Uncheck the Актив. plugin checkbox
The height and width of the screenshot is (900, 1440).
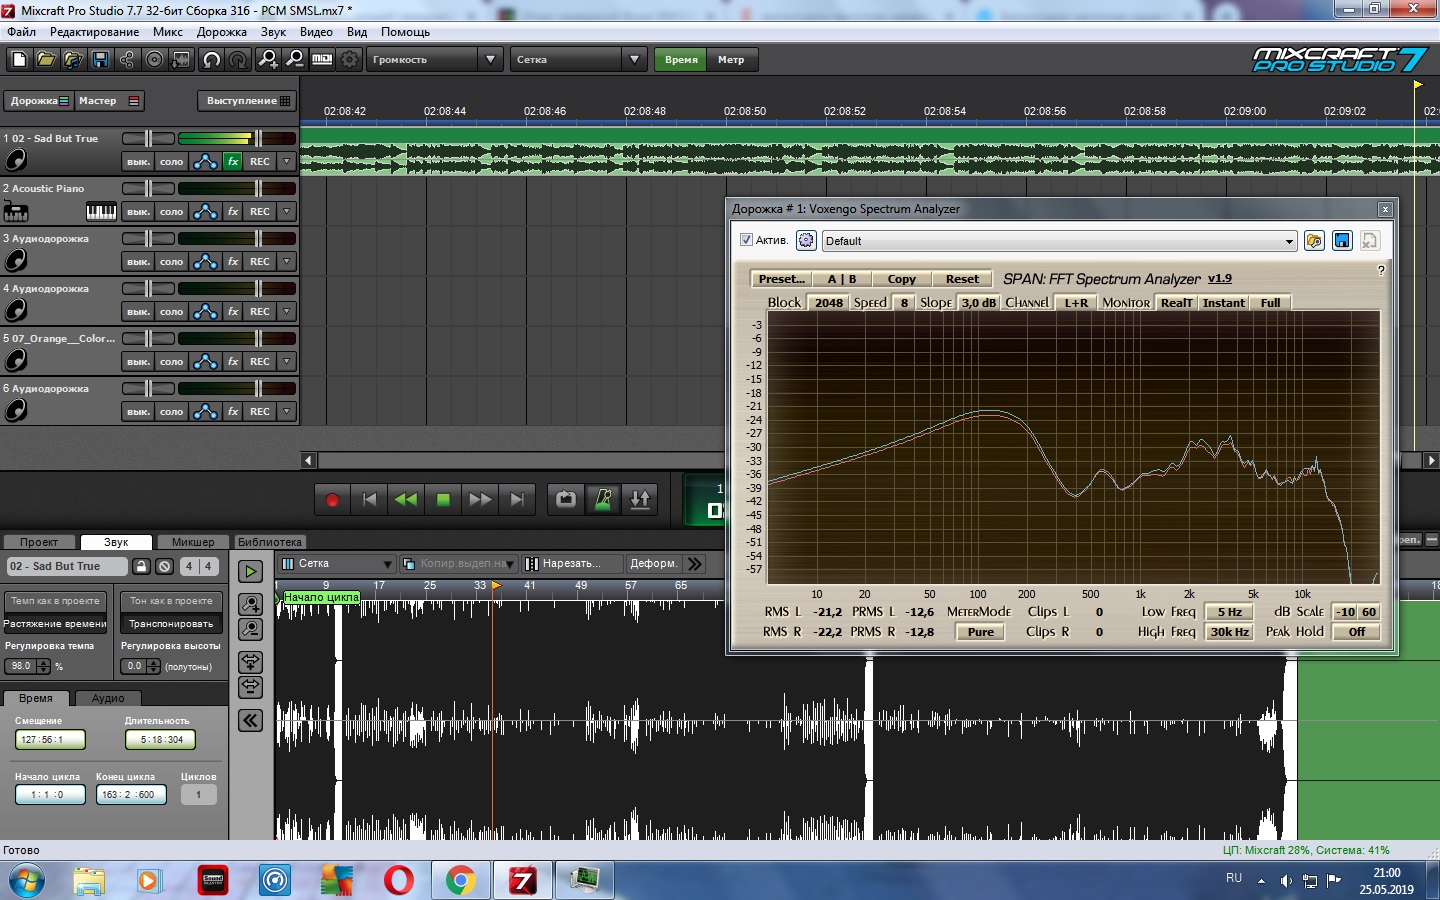click(x=746, y=240)
